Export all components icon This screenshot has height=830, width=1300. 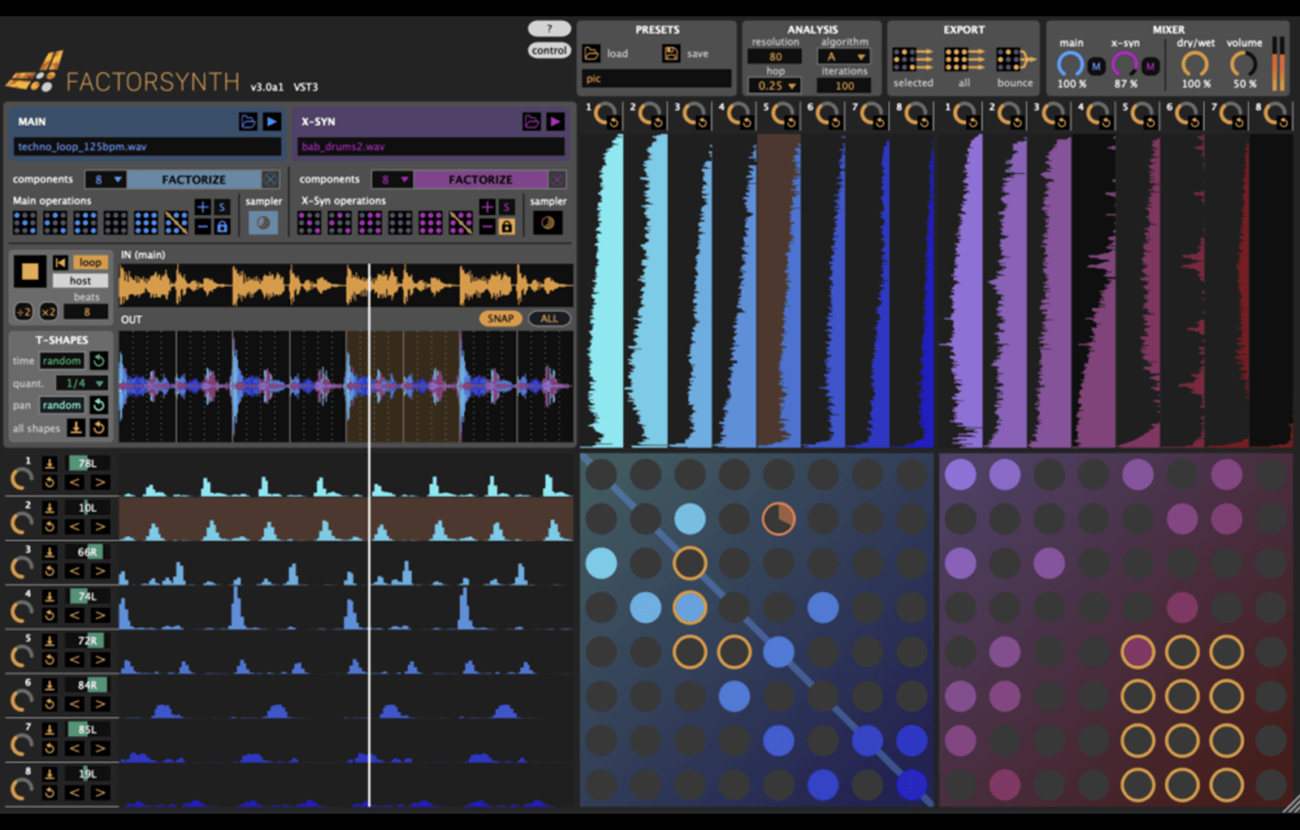(964, 59)
